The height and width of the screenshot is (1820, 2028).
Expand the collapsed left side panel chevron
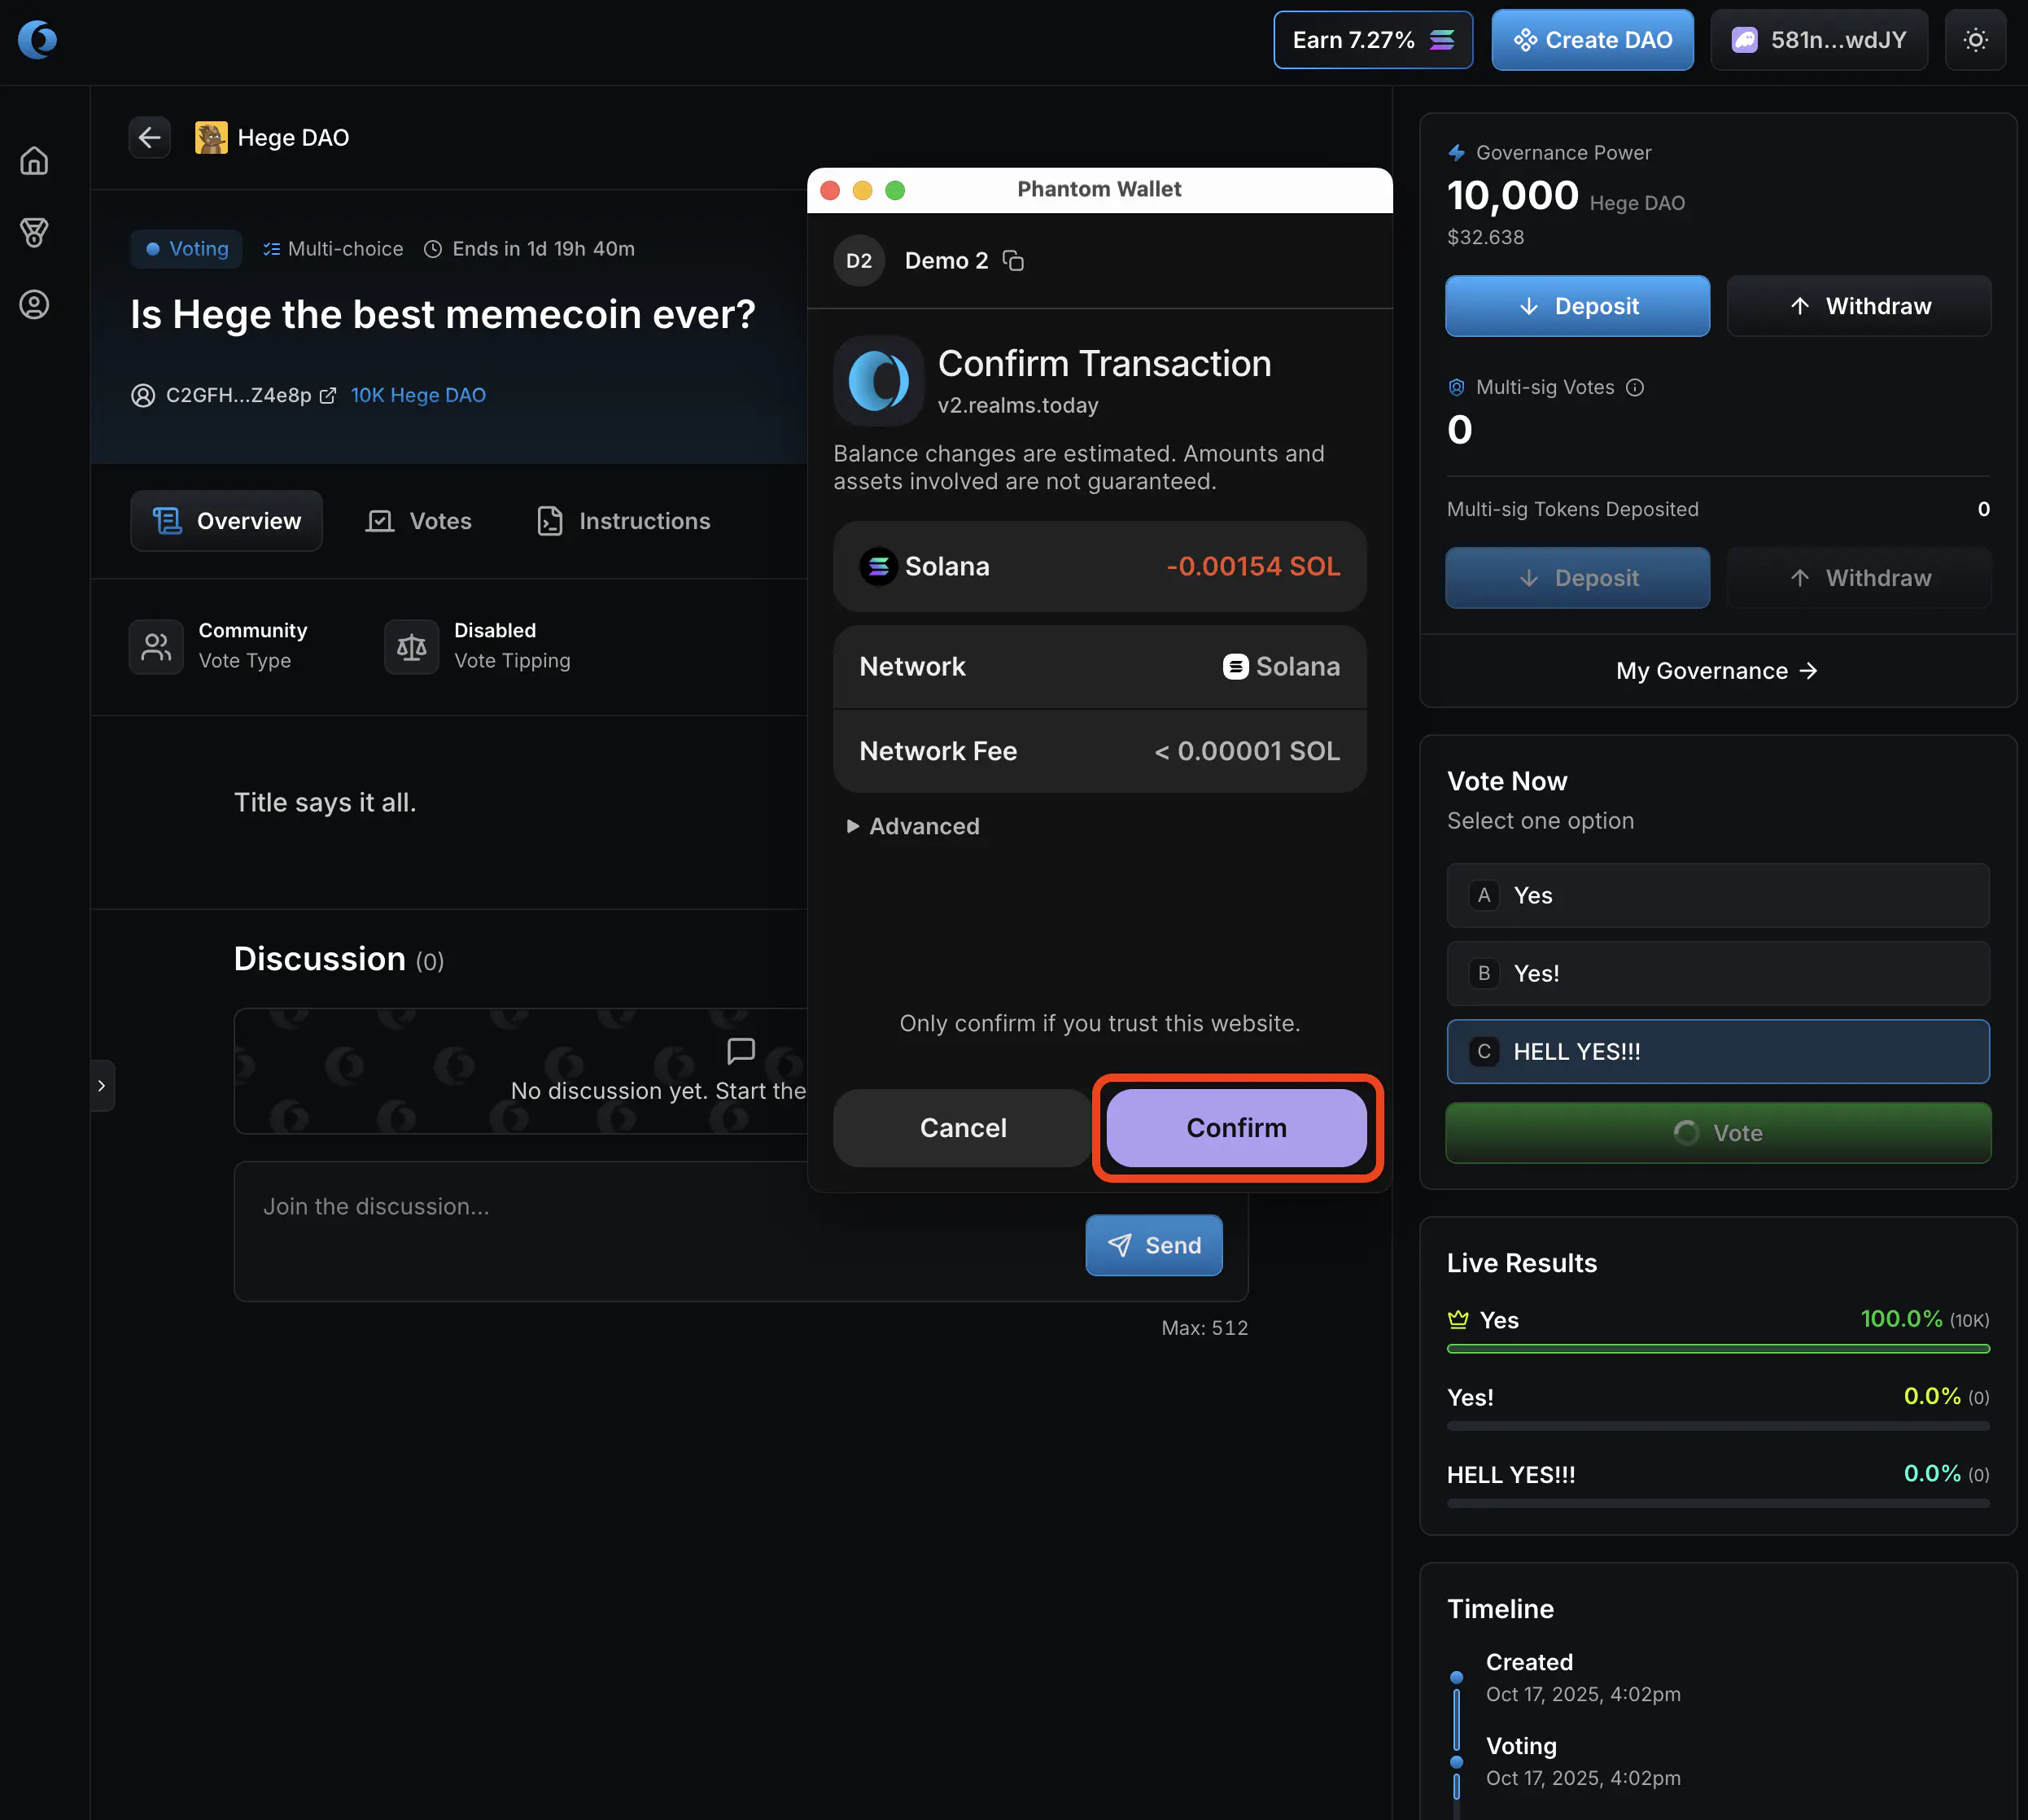tap(102, 1085)
